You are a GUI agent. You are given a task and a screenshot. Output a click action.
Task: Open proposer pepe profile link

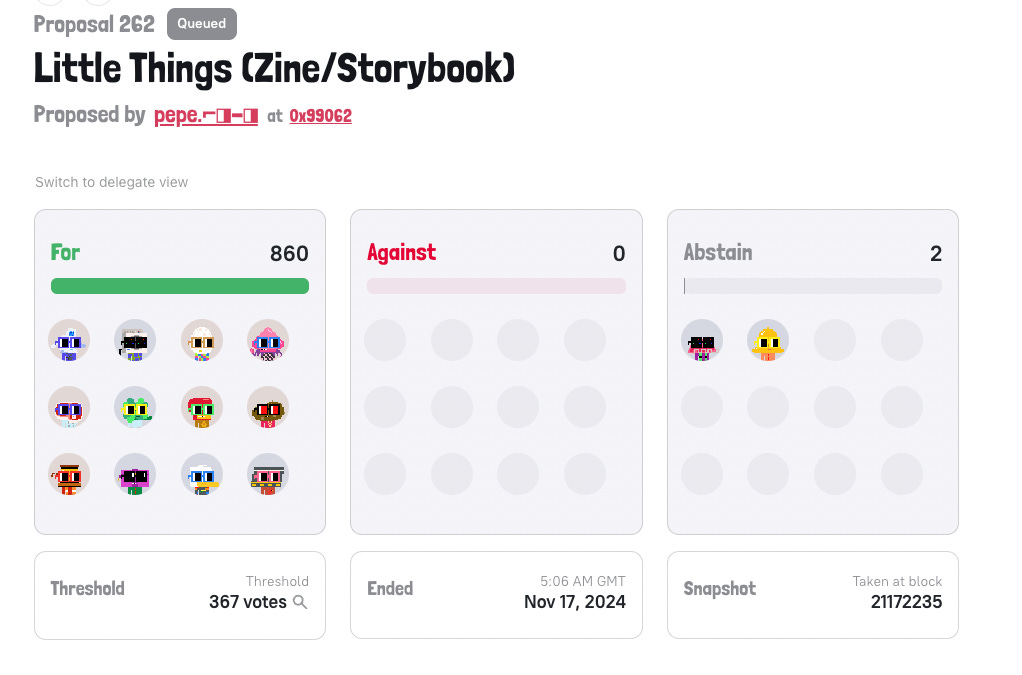pos(206,115)
